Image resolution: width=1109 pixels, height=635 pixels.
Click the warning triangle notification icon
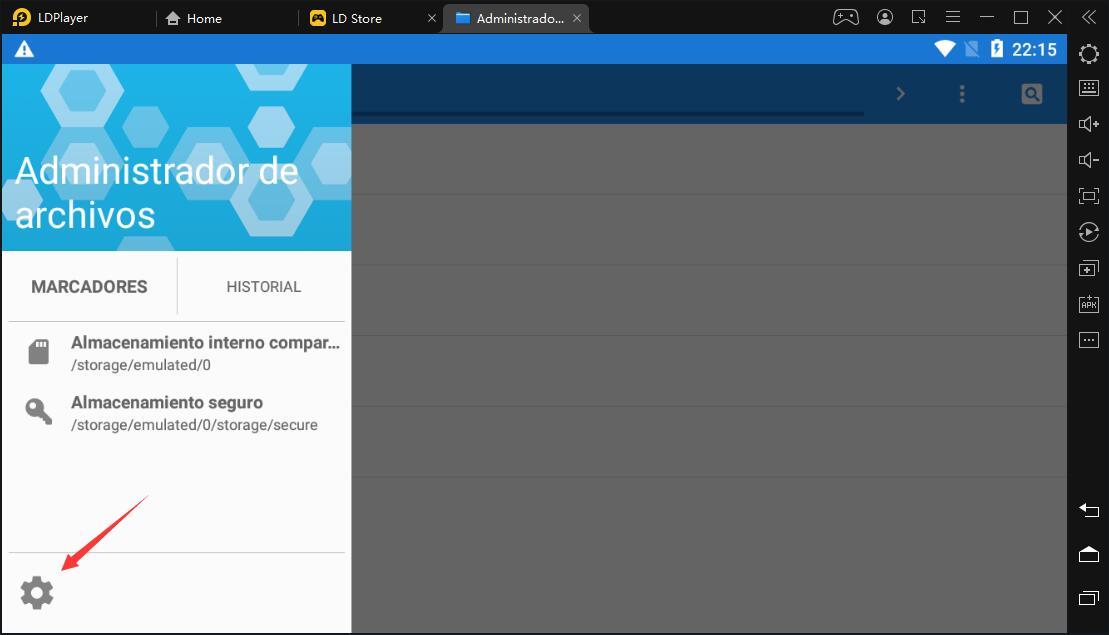(x=24, y=49)
